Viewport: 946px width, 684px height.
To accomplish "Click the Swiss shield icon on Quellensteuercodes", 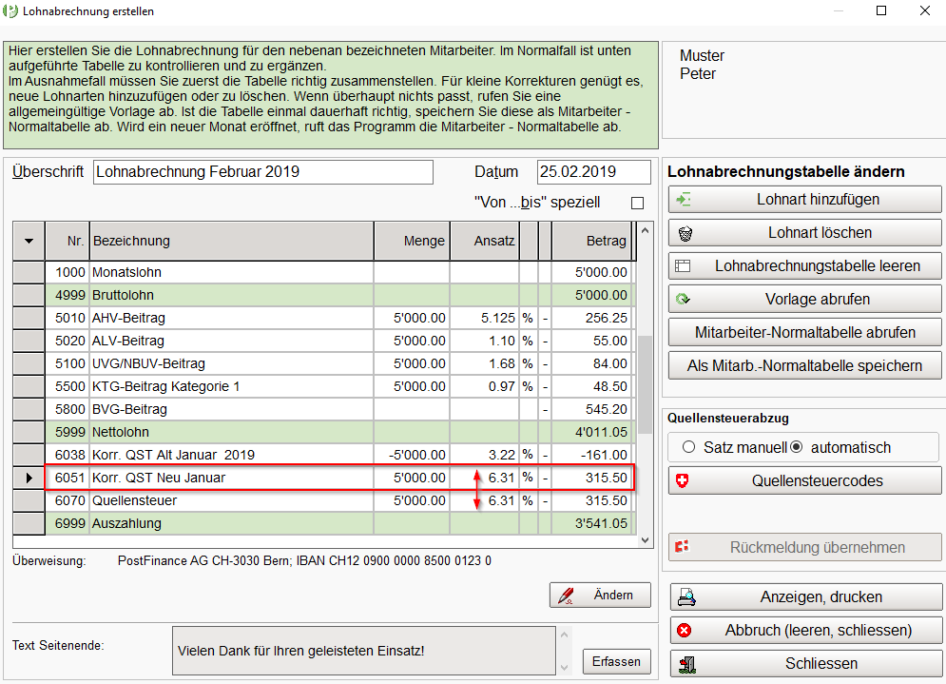I will click(x=682, y=481).
